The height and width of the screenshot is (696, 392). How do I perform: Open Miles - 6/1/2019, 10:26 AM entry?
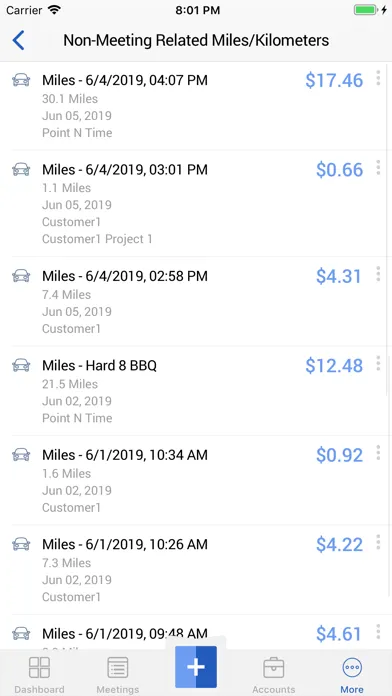196,570
